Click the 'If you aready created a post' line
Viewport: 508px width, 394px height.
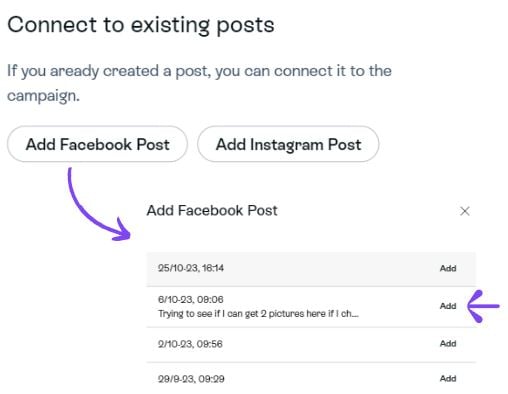pos(199,71)
